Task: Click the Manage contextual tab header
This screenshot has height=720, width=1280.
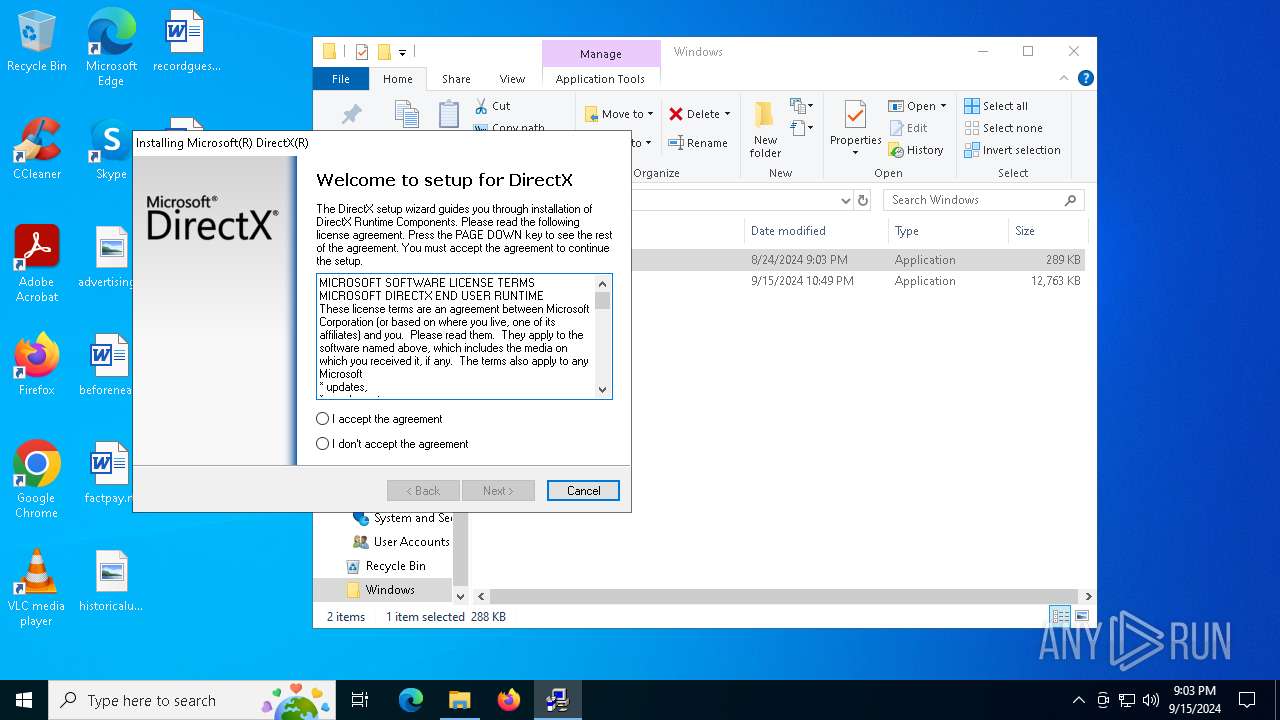Action: (x=601, y=54)
